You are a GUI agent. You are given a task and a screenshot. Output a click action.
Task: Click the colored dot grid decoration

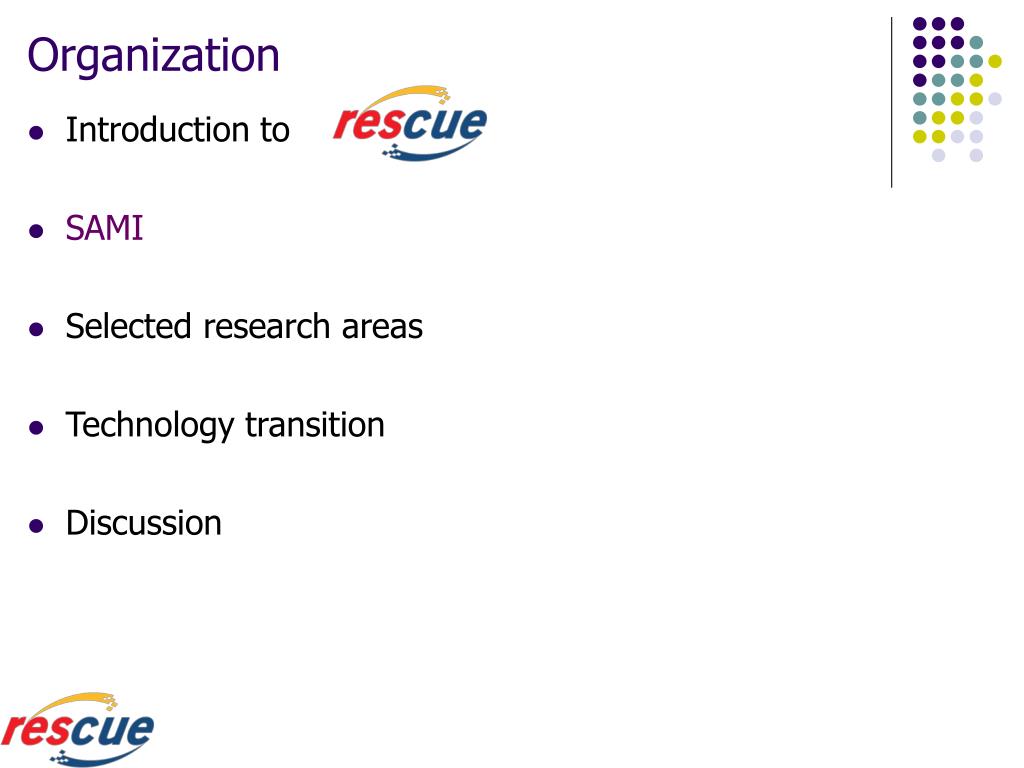point(957,89)
